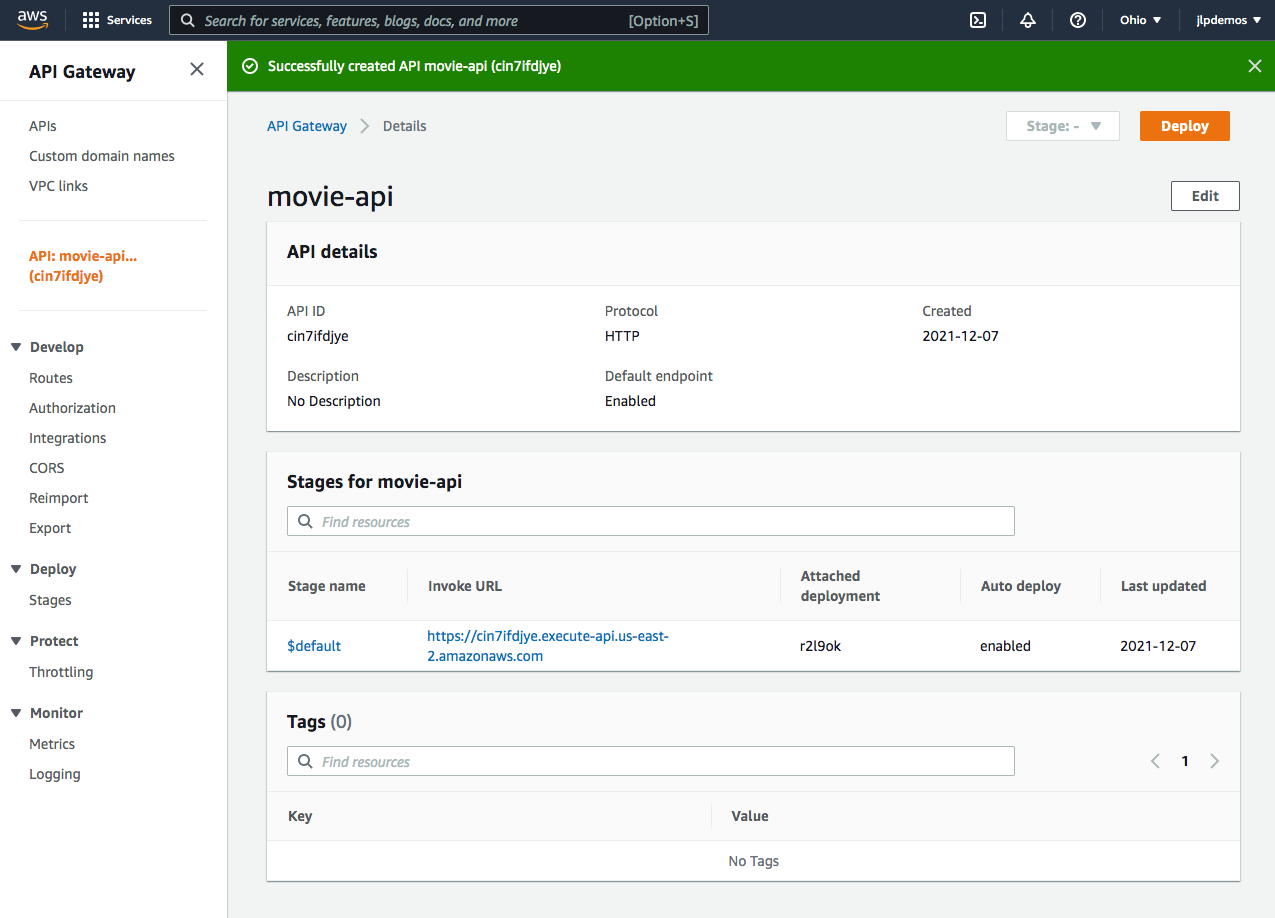Image resolution: width=1275 pixels, height=918 pixels.
Task: Open the jlpdemos account dropdown
Action: tap(1229, 20)
